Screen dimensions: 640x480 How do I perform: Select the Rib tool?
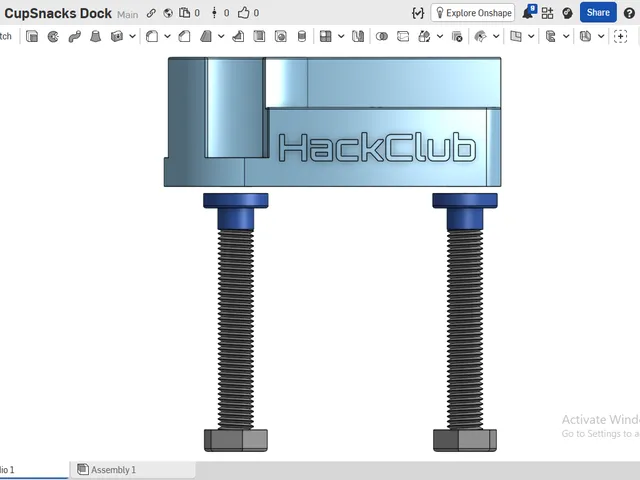[x=238, y=36]
